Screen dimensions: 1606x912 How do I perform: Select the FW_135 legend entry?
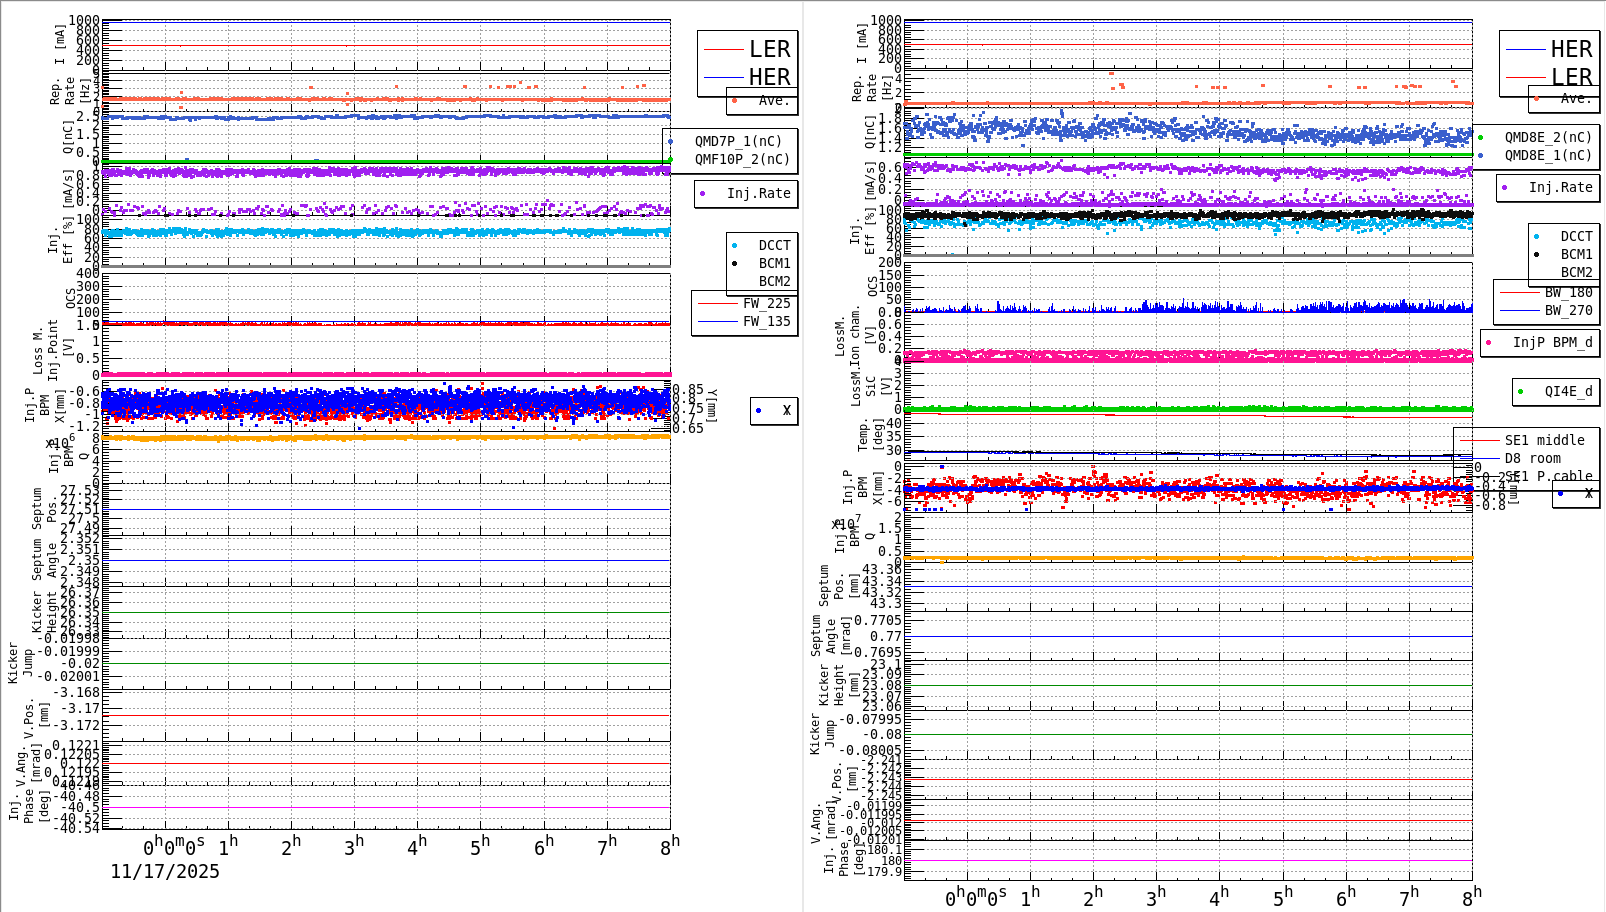[766, 321]
